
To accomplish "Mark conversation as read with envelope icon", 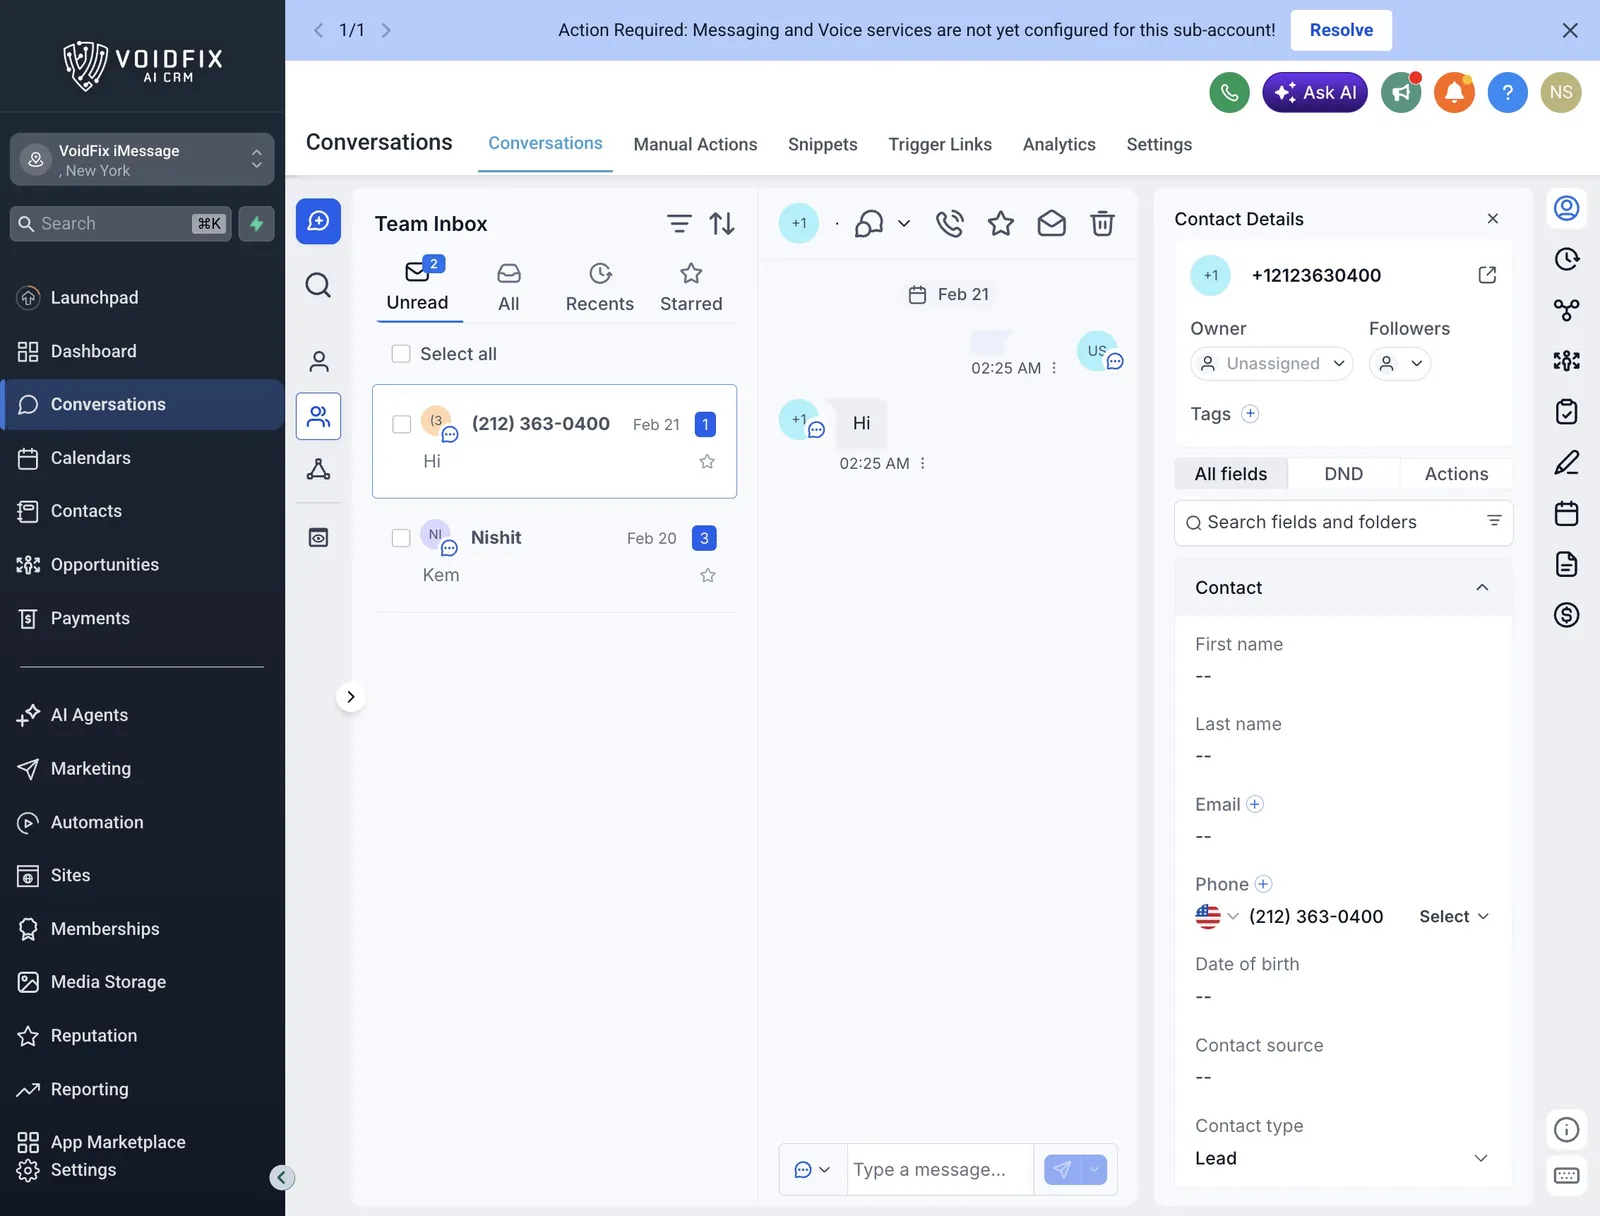I will coord(1051,224).
